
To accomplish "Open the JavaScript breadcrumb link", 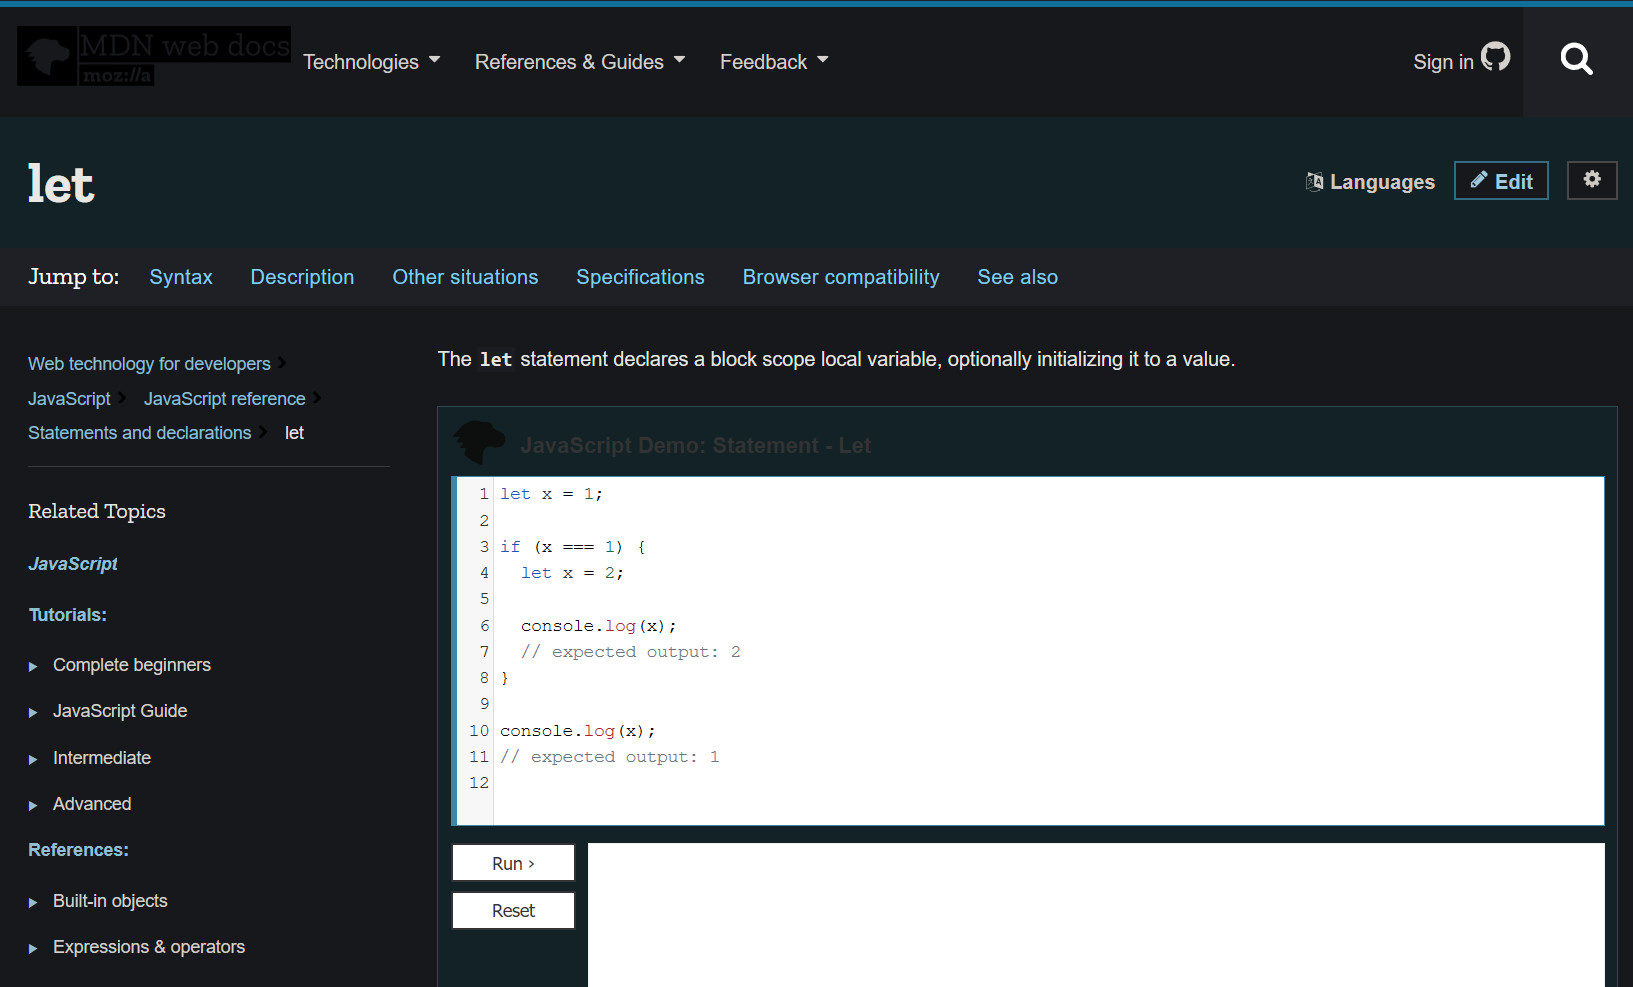I will click(x=69, y=399).
